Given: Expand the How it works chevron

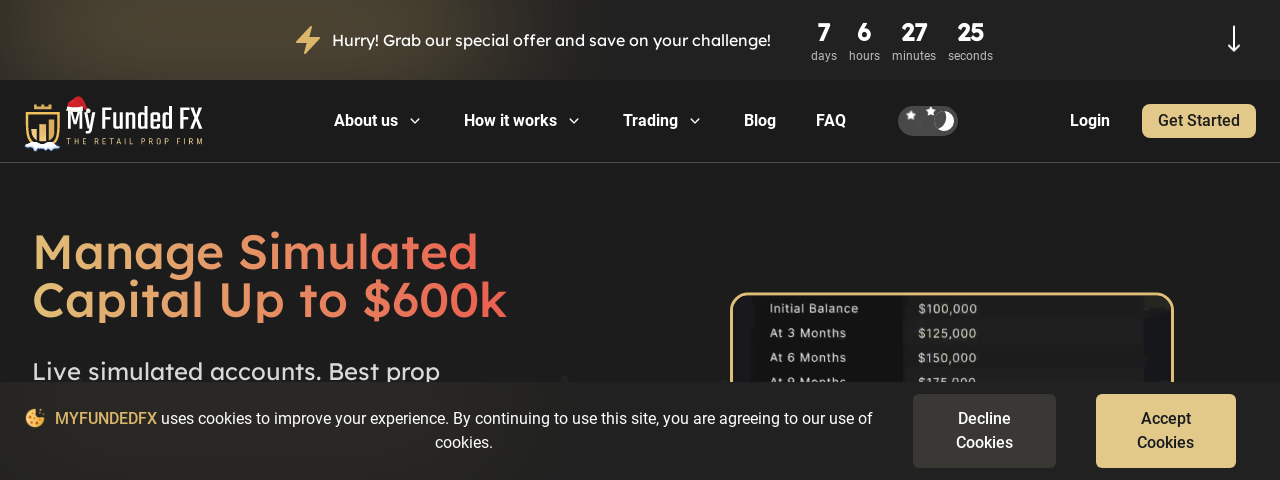Looking at the screenshot, I should click(574, 121).
